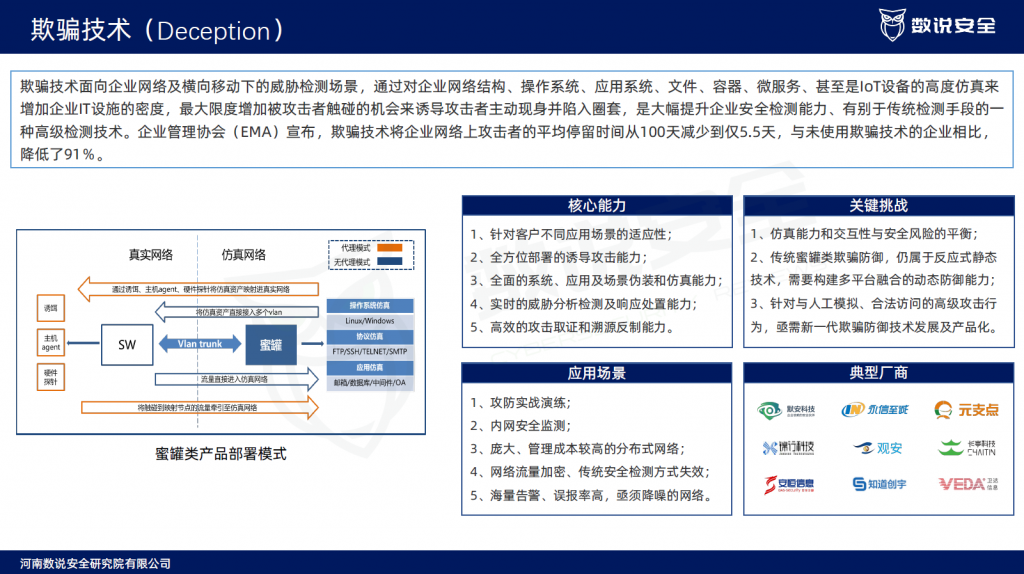Click the orange arrow mapping assets into real network
This screenshot has width=1024, height=574.
coord(199,289)
